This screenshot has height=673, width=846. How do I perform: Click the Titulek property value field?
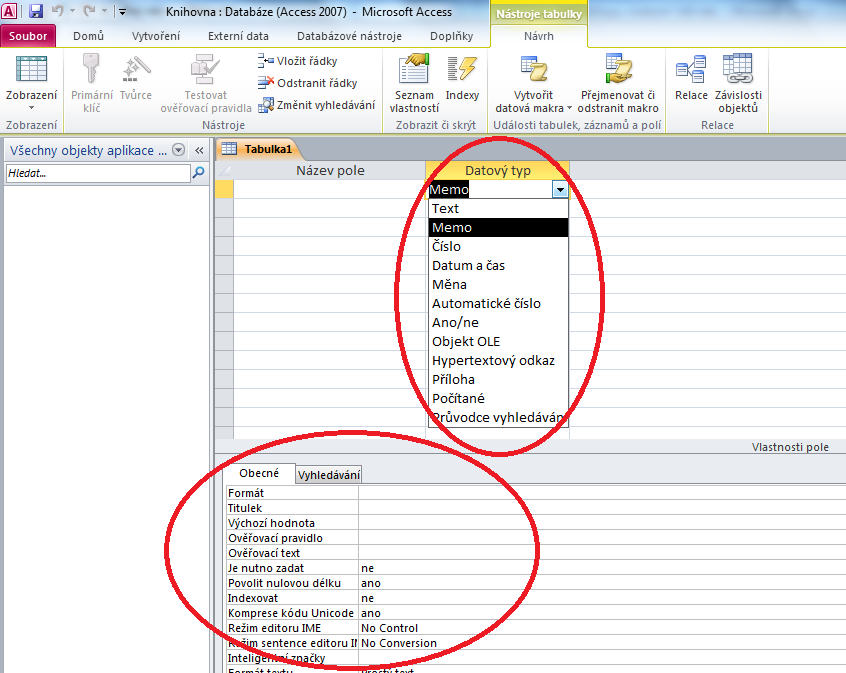602,508
